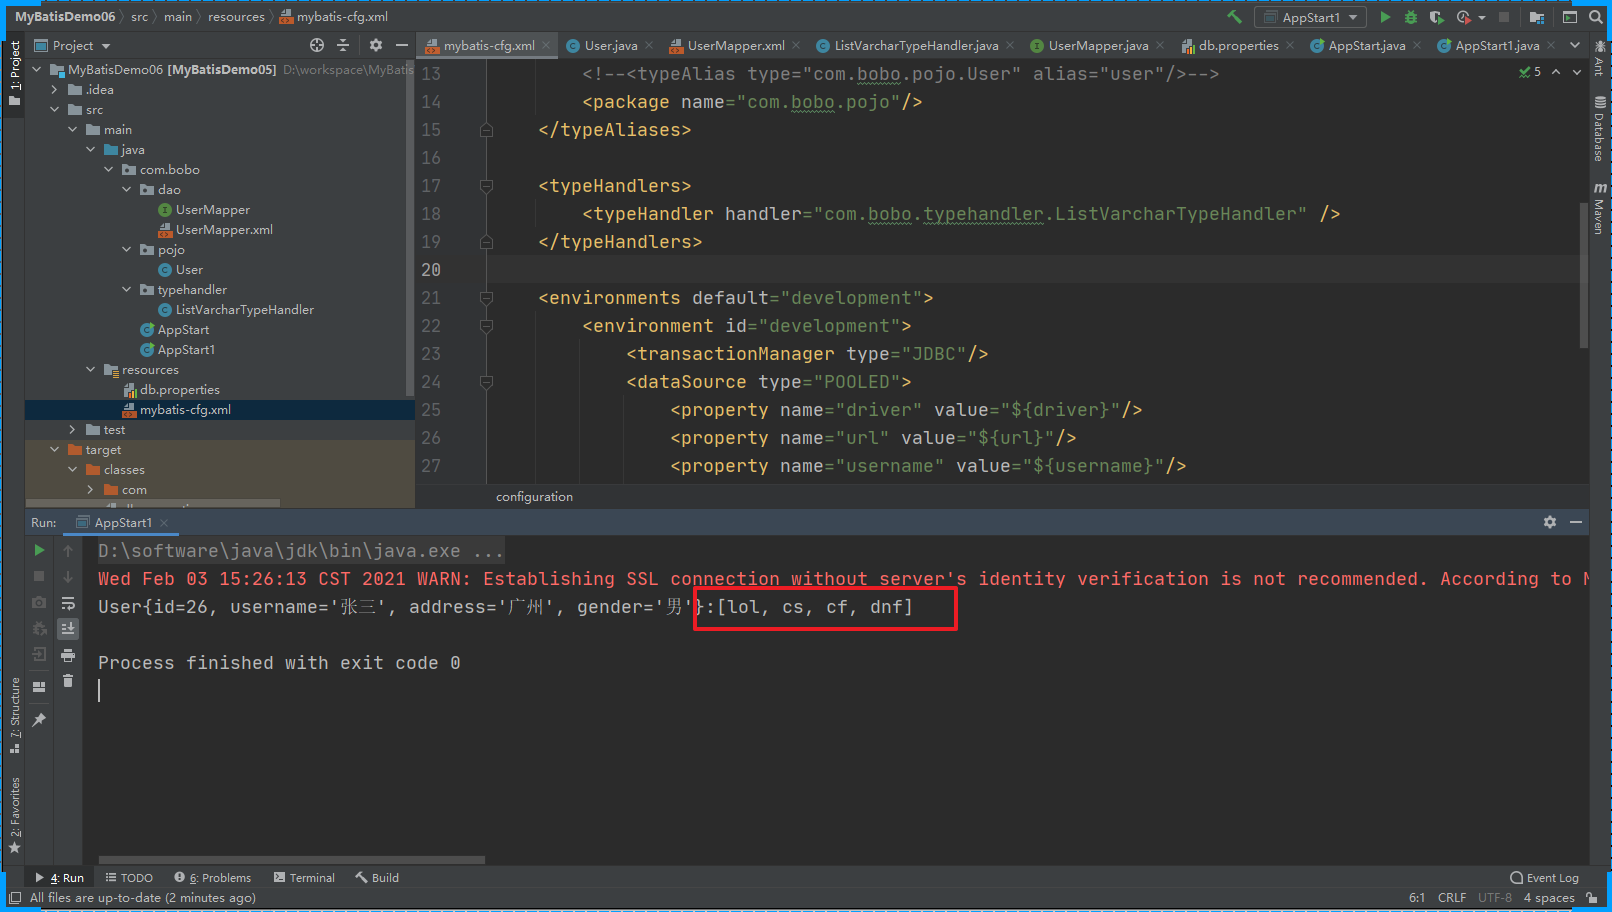This screenshot has height=912, width=1612.
Task: Open the Ant tool window
Action: [1599, 59]
